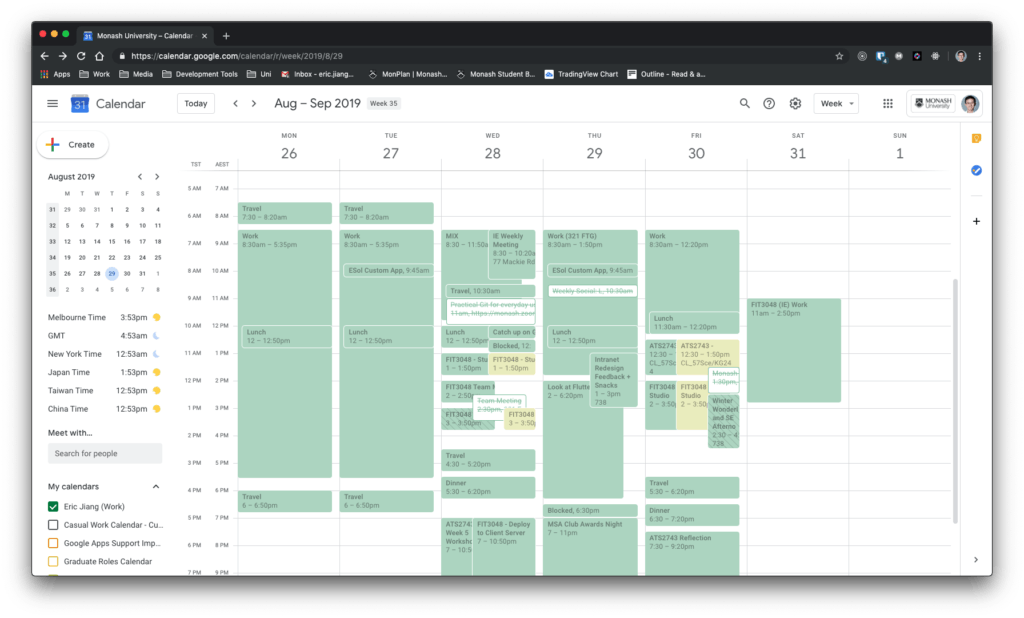Open Inbox - eric.jiang bookmark
The image size is (1024, 618).
pos(317,74)
